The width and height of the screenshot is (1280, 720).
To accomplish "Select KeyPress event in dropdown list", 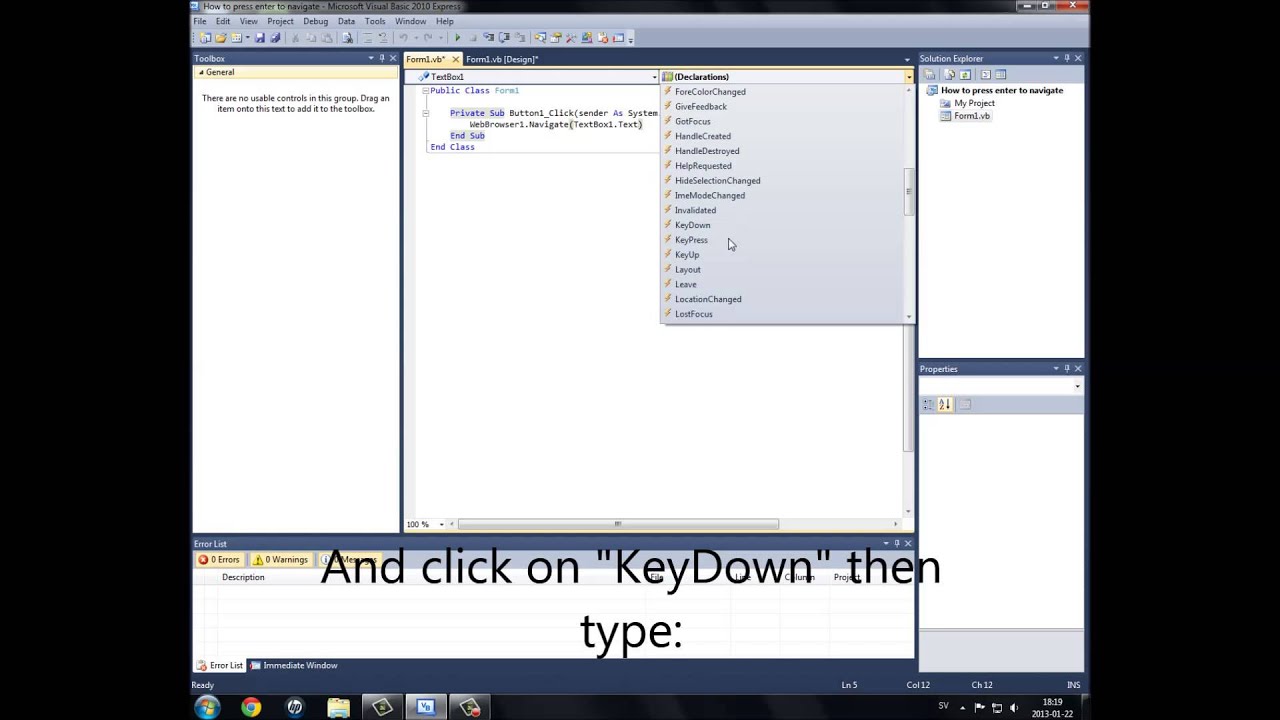I will click(690, 240).
